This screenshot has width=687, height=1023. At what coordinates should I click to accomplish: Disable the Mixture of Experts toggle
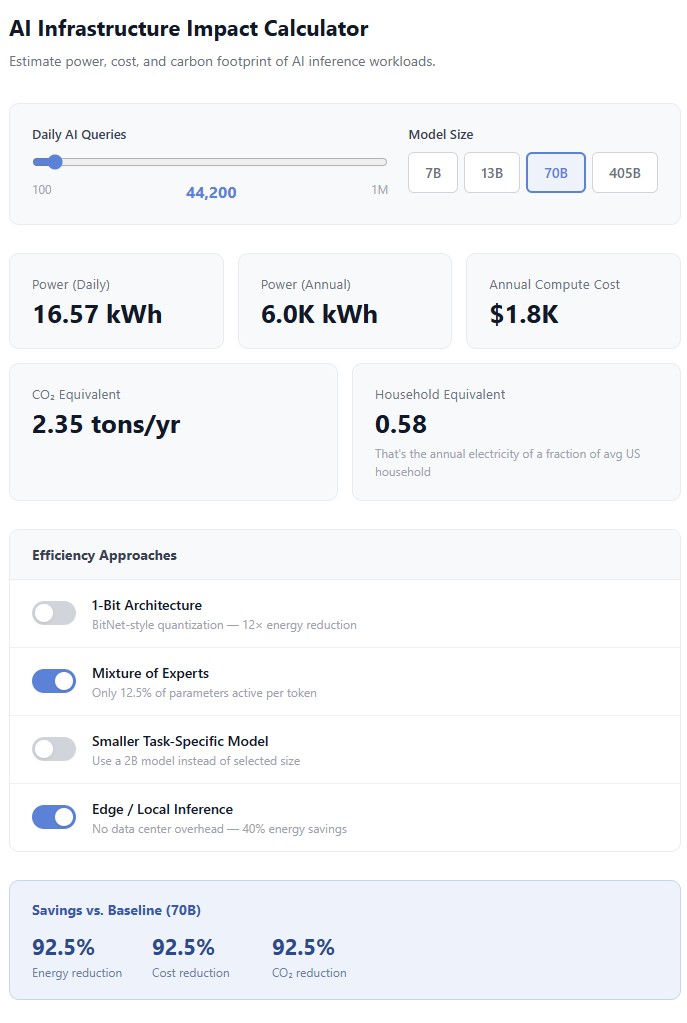tap(54, 680)
